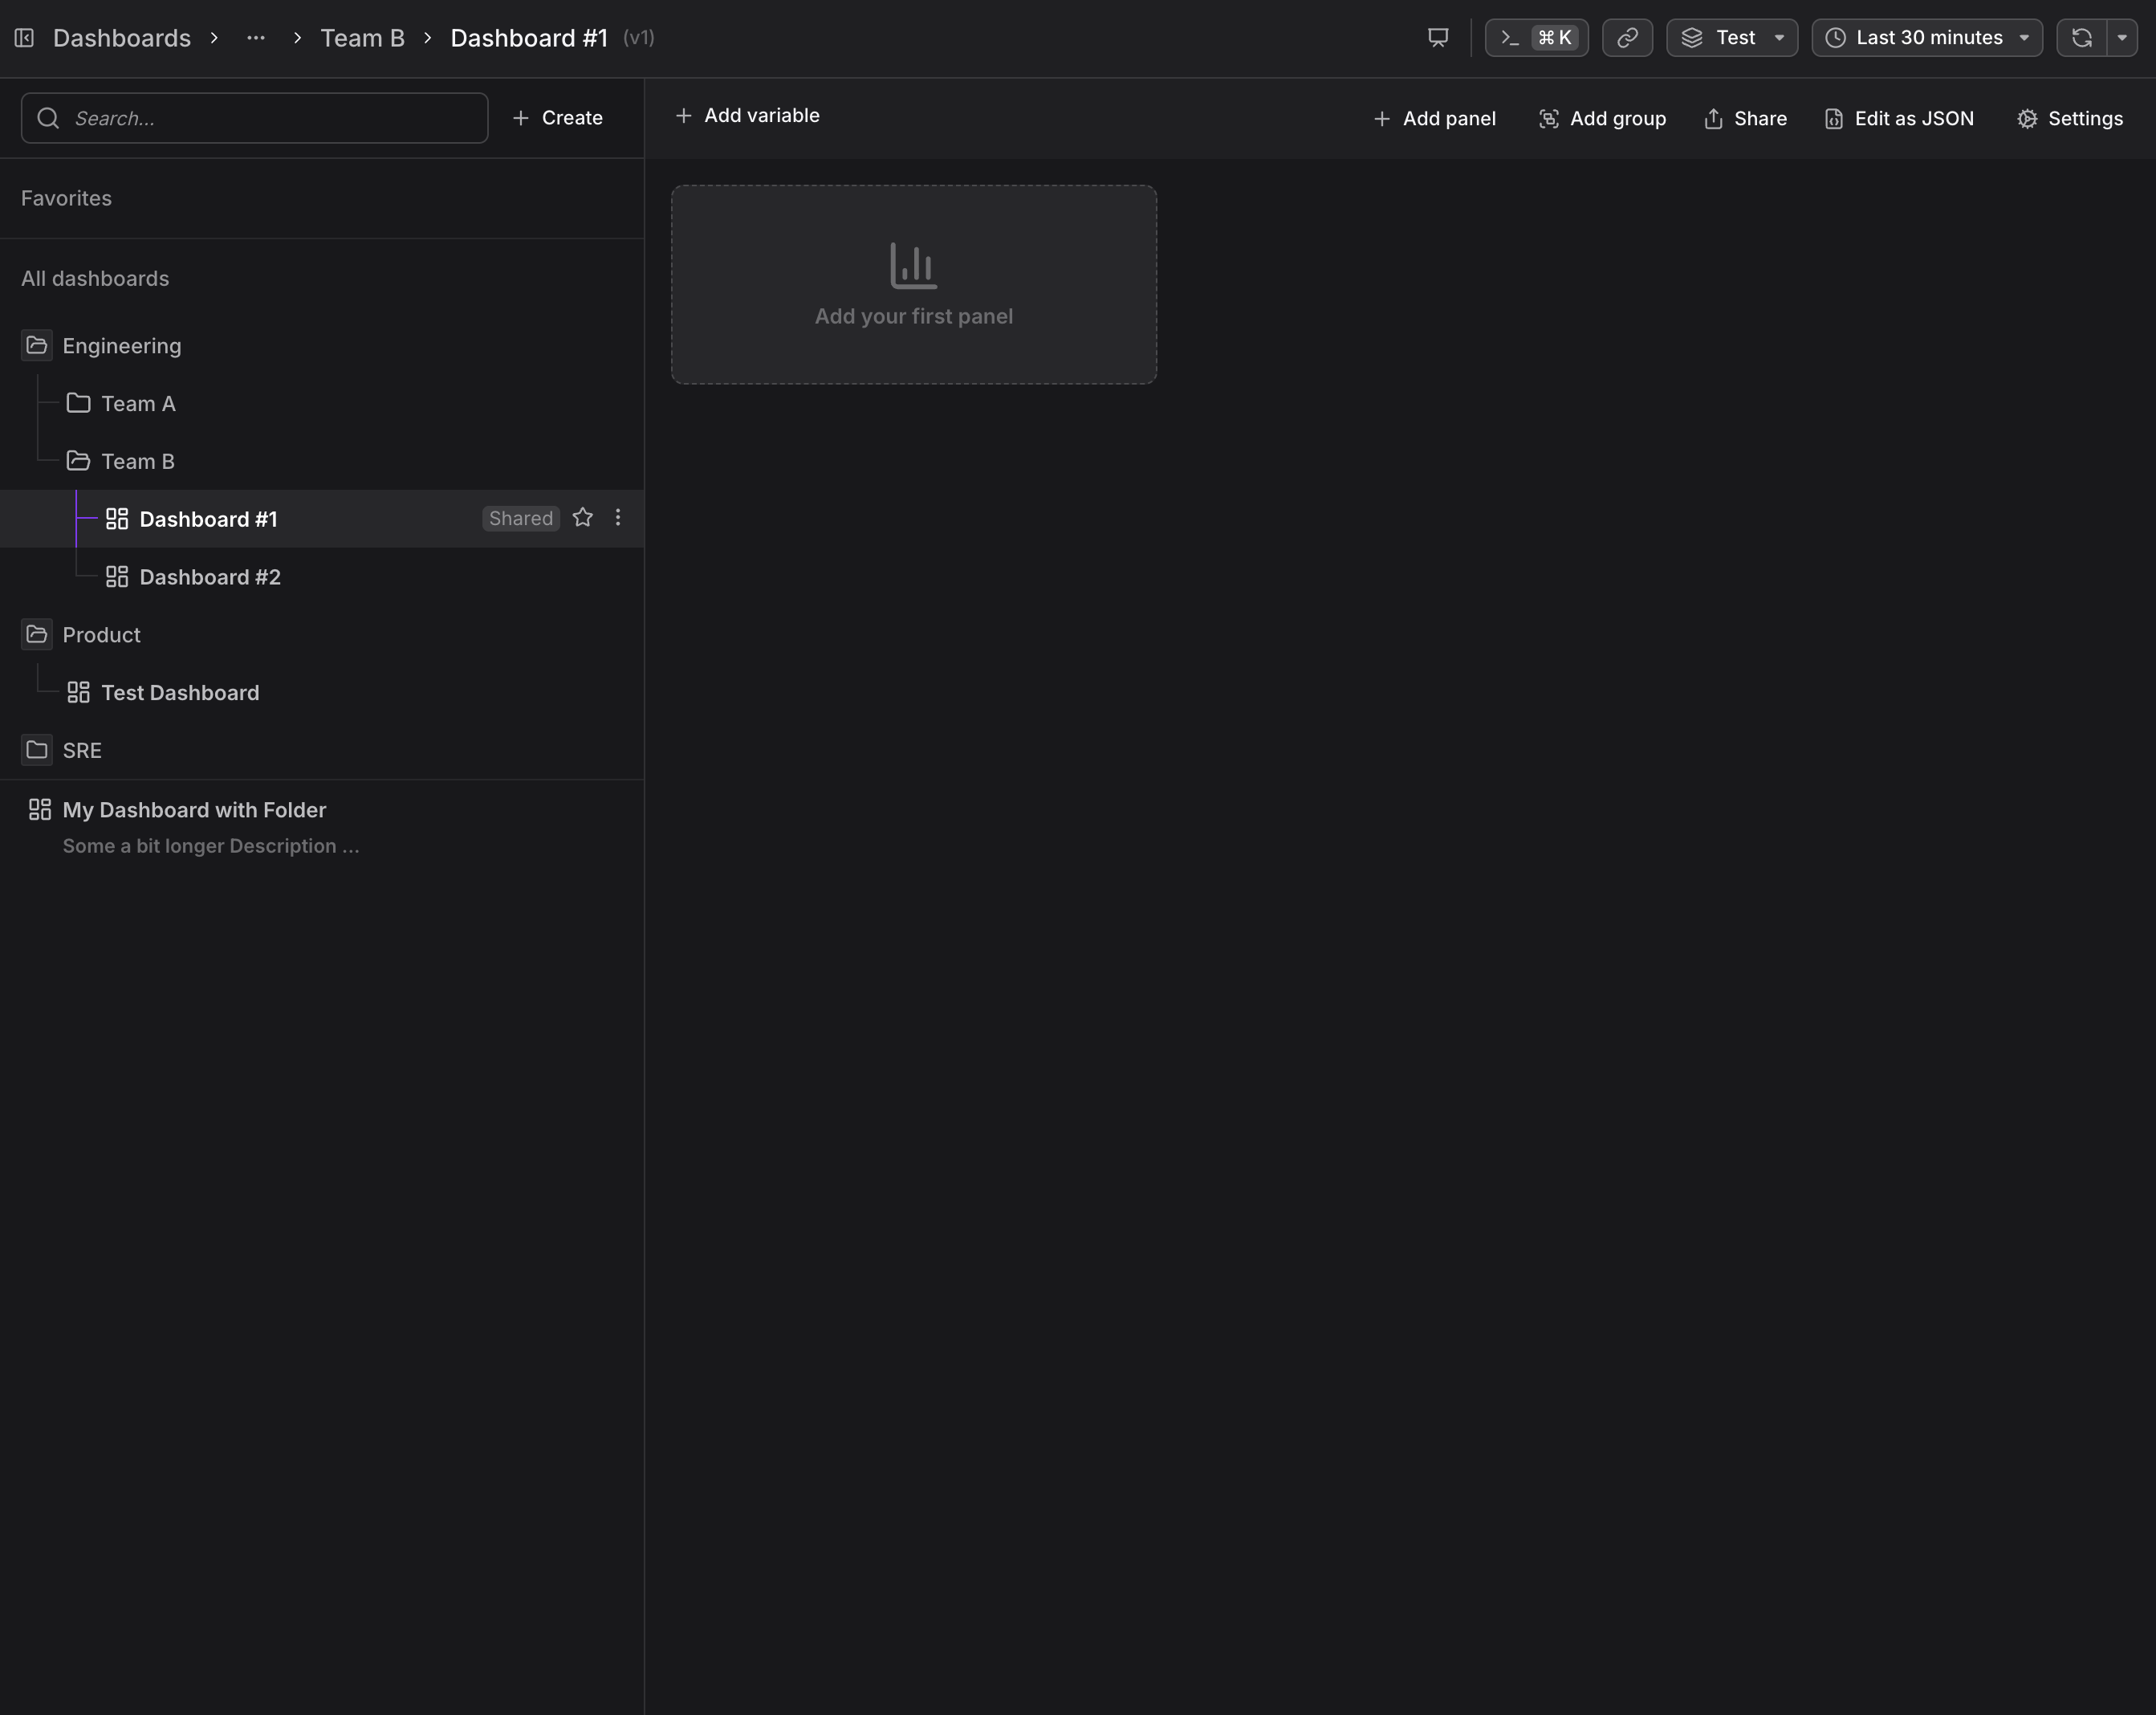
Task: Expand breadcrumb ellipsis menu
Action: click(256, 38)
